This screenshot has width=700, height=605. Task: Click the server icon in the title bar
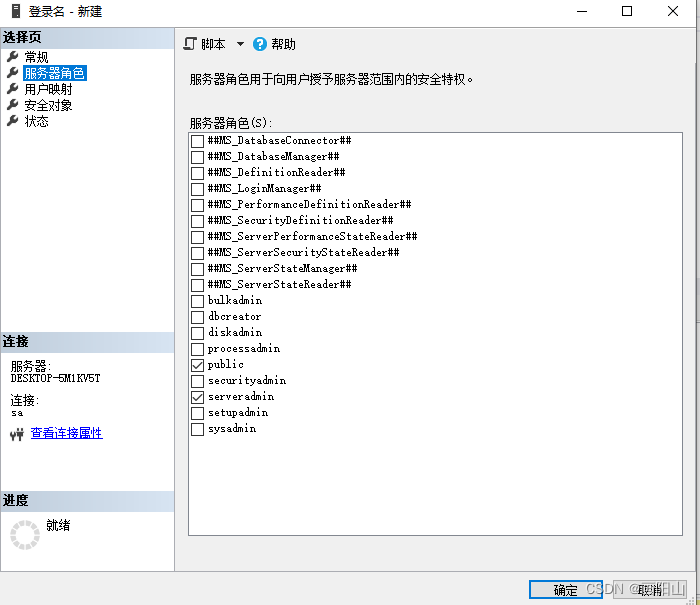[x=16, y=11]
